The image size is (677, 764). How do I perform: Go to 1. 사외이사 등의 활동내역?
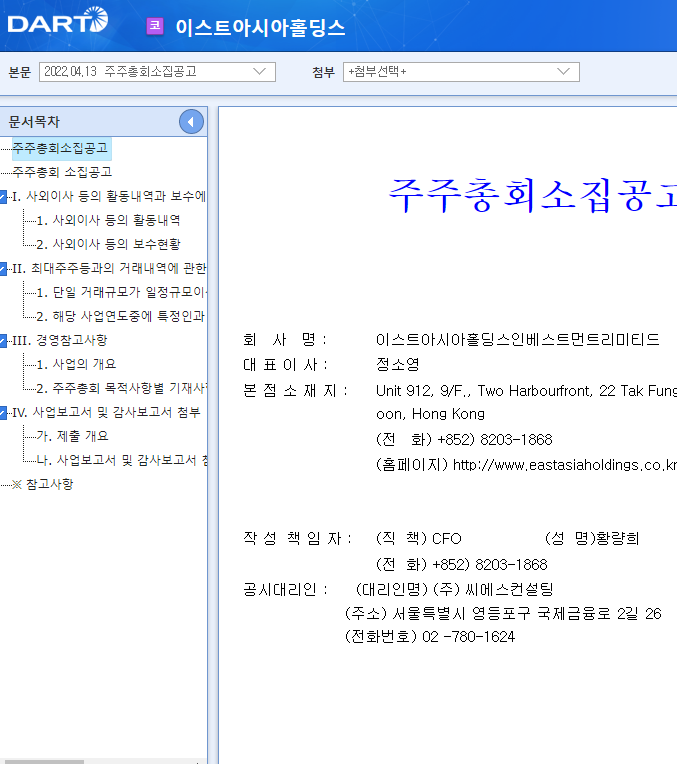tap(109, 220)
